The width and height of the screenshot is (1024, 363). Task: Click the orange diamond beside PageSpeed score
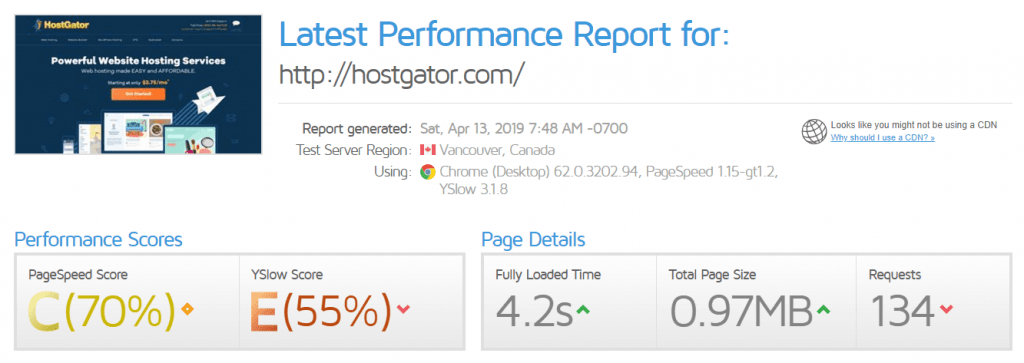(187, 309)
